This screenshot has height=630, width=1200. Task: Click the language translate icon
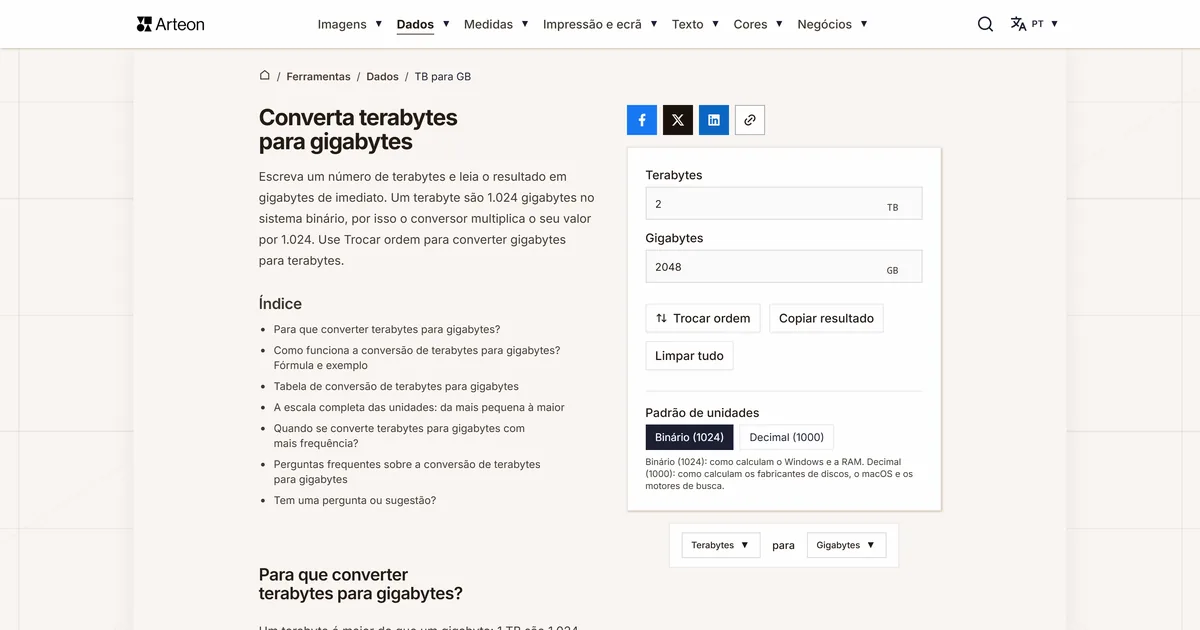click(1018, 24)
